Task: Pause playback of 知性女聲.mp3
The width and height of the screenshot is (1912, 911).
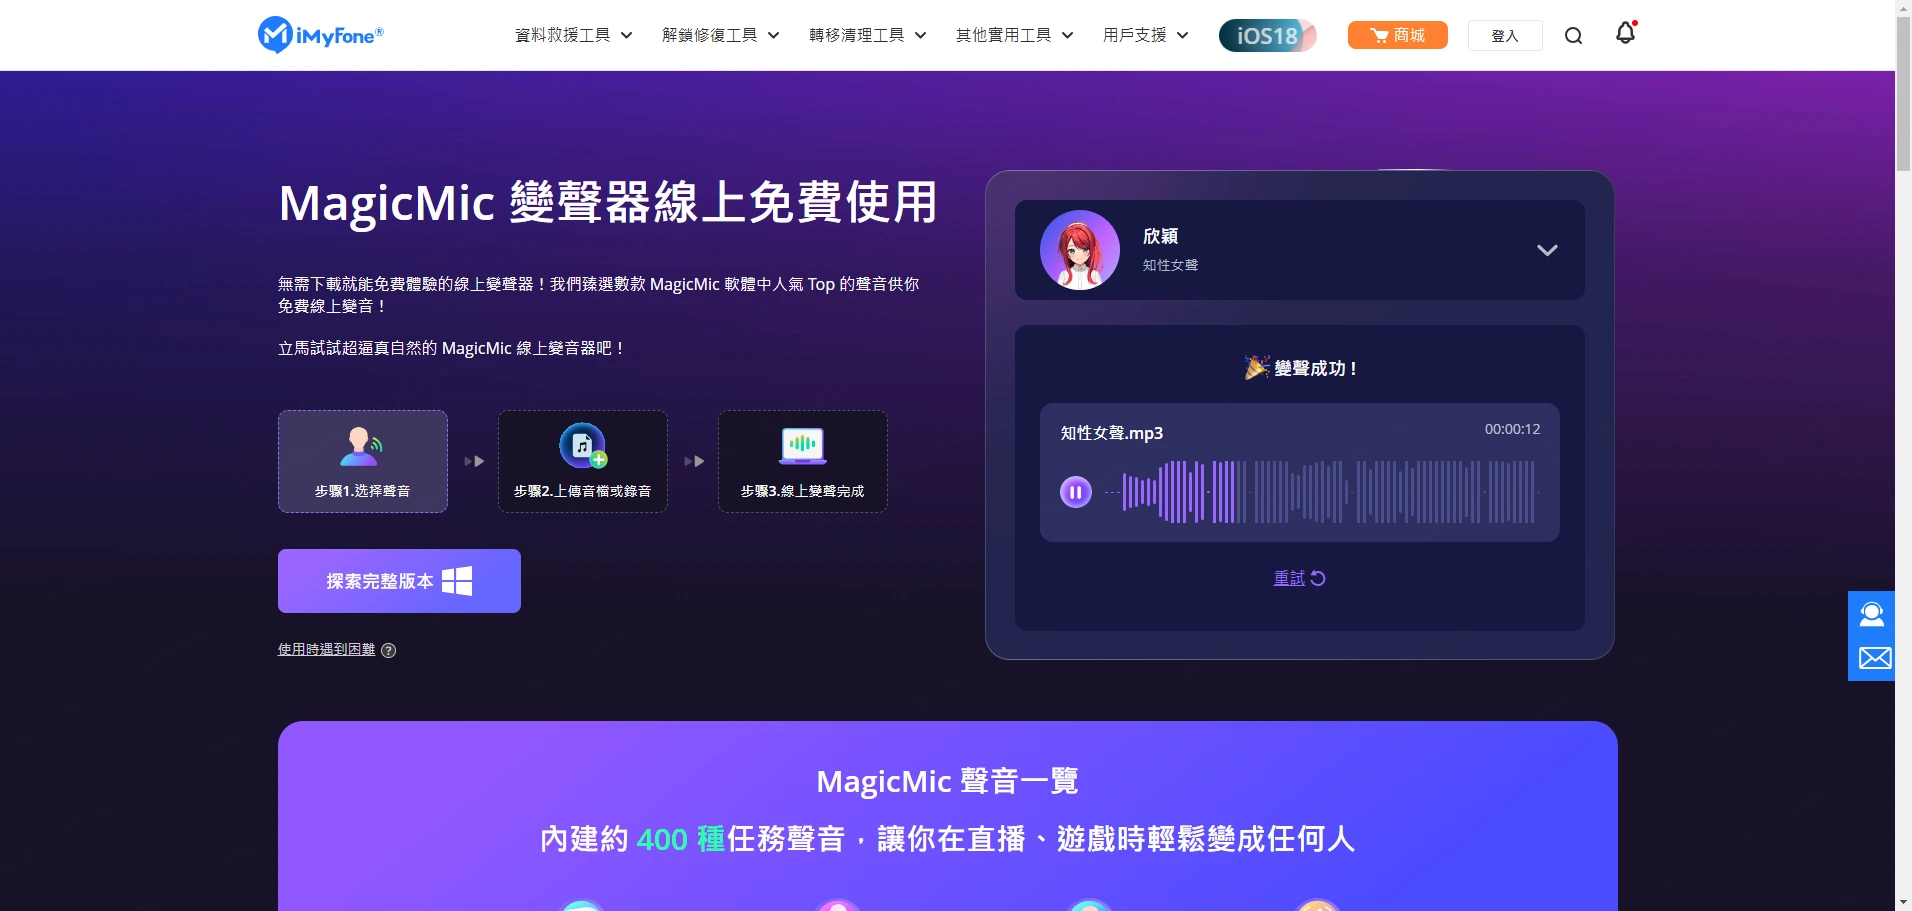Action: pos(1076,492)
